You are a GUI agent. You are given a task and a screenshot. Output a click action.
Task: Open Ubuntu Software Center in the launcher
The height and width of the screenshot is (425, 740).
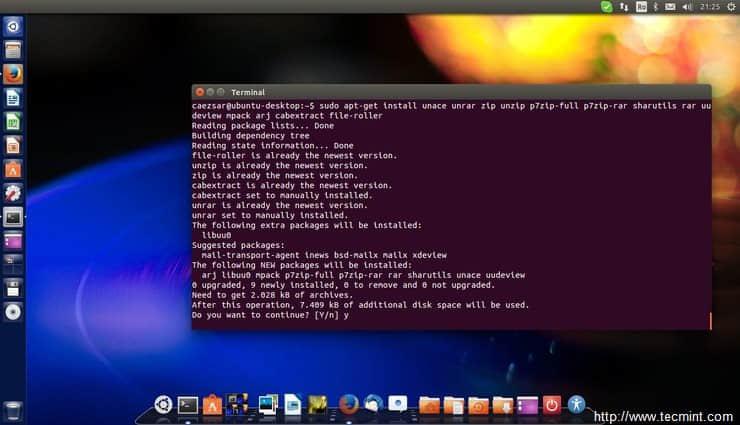[13, 168]
